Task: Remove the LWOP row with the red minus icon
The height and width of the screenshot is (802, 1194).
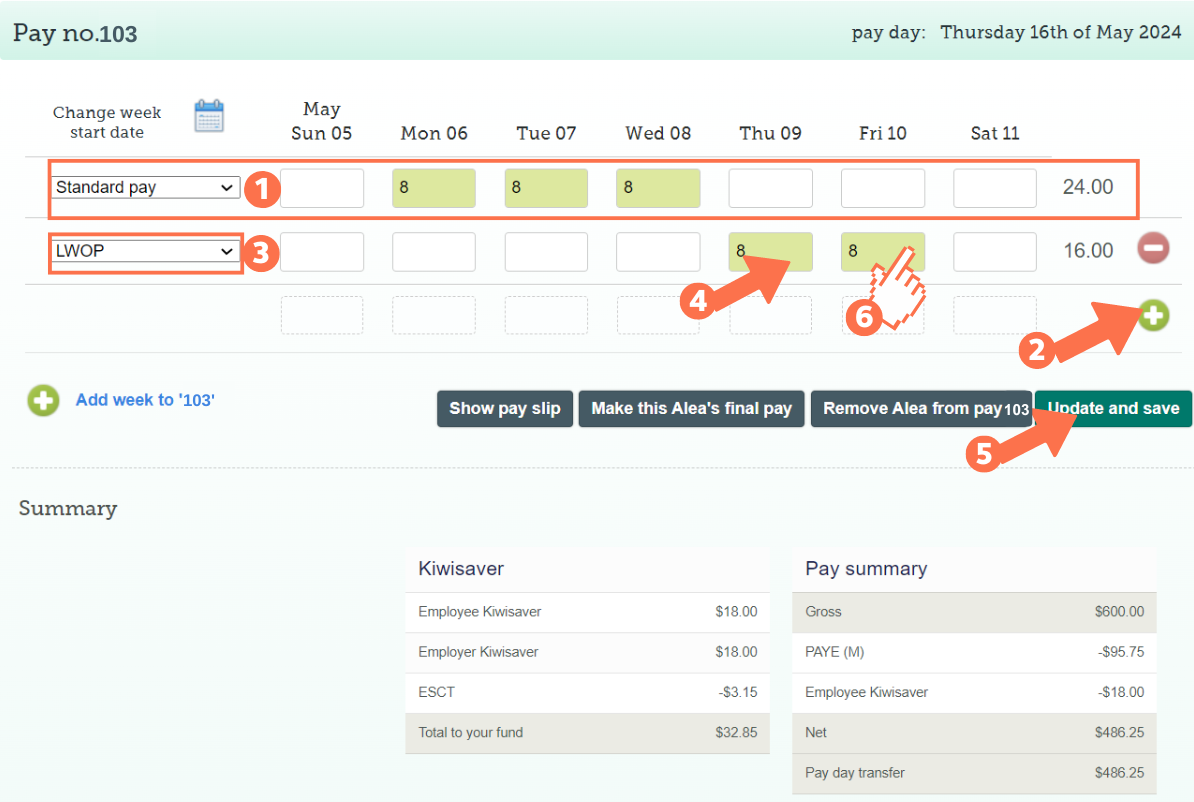Action: click(x=1153, y=248)
